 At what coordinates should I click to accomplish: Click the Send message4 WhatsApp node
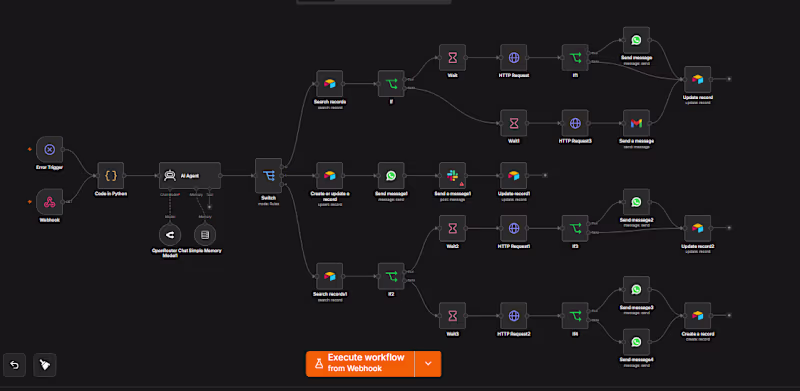636,342
